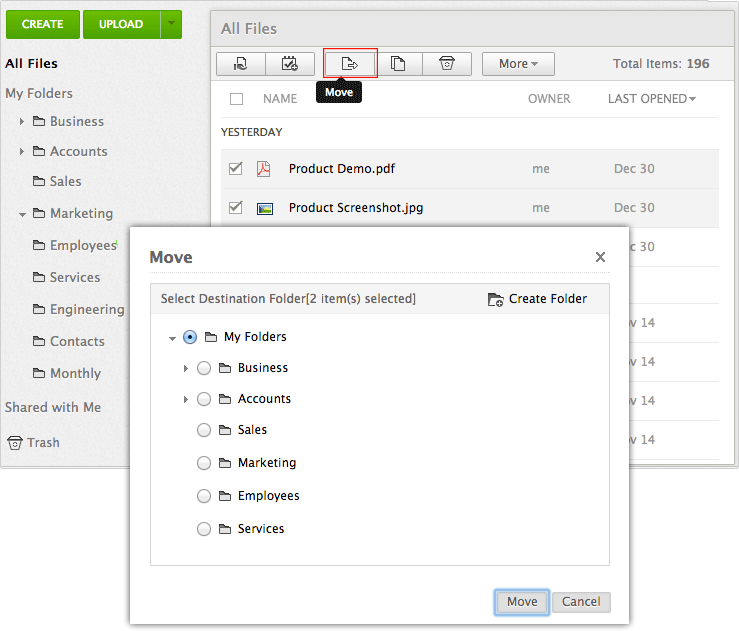Screen dimensions: 739x631
Task: Uncheck the Product Screenshot.jpg checkbox
Action: click(235, 207)
